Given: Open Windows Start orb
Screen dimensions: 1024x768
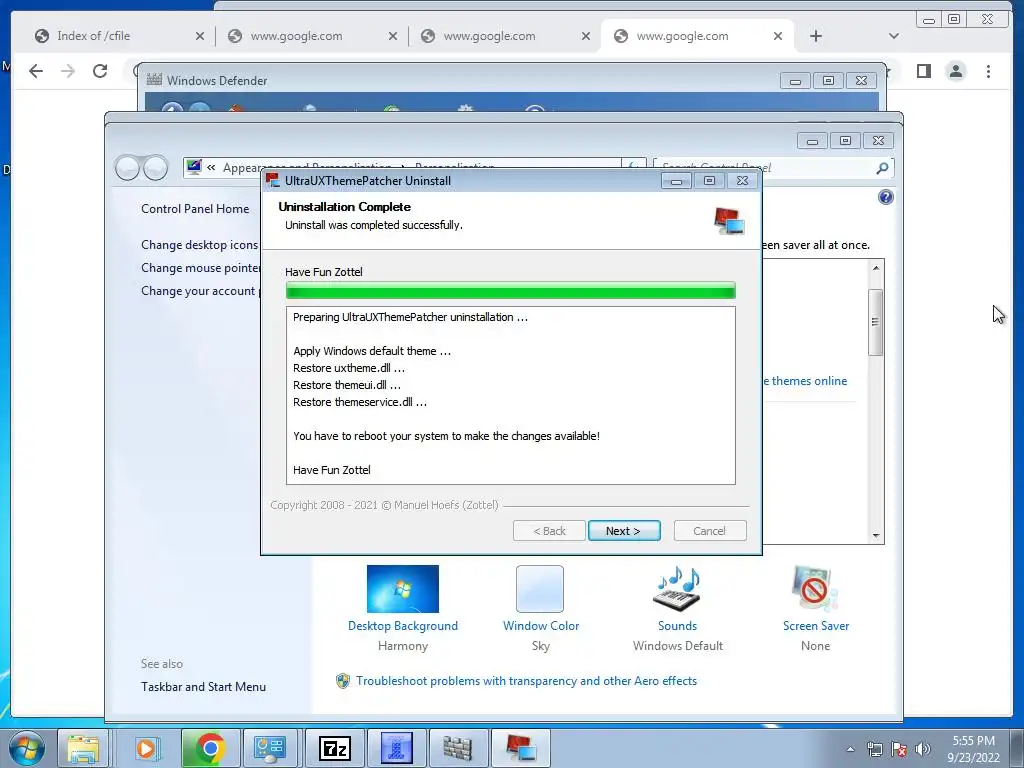Looking at the screenshot, I should tap(27, 748).
